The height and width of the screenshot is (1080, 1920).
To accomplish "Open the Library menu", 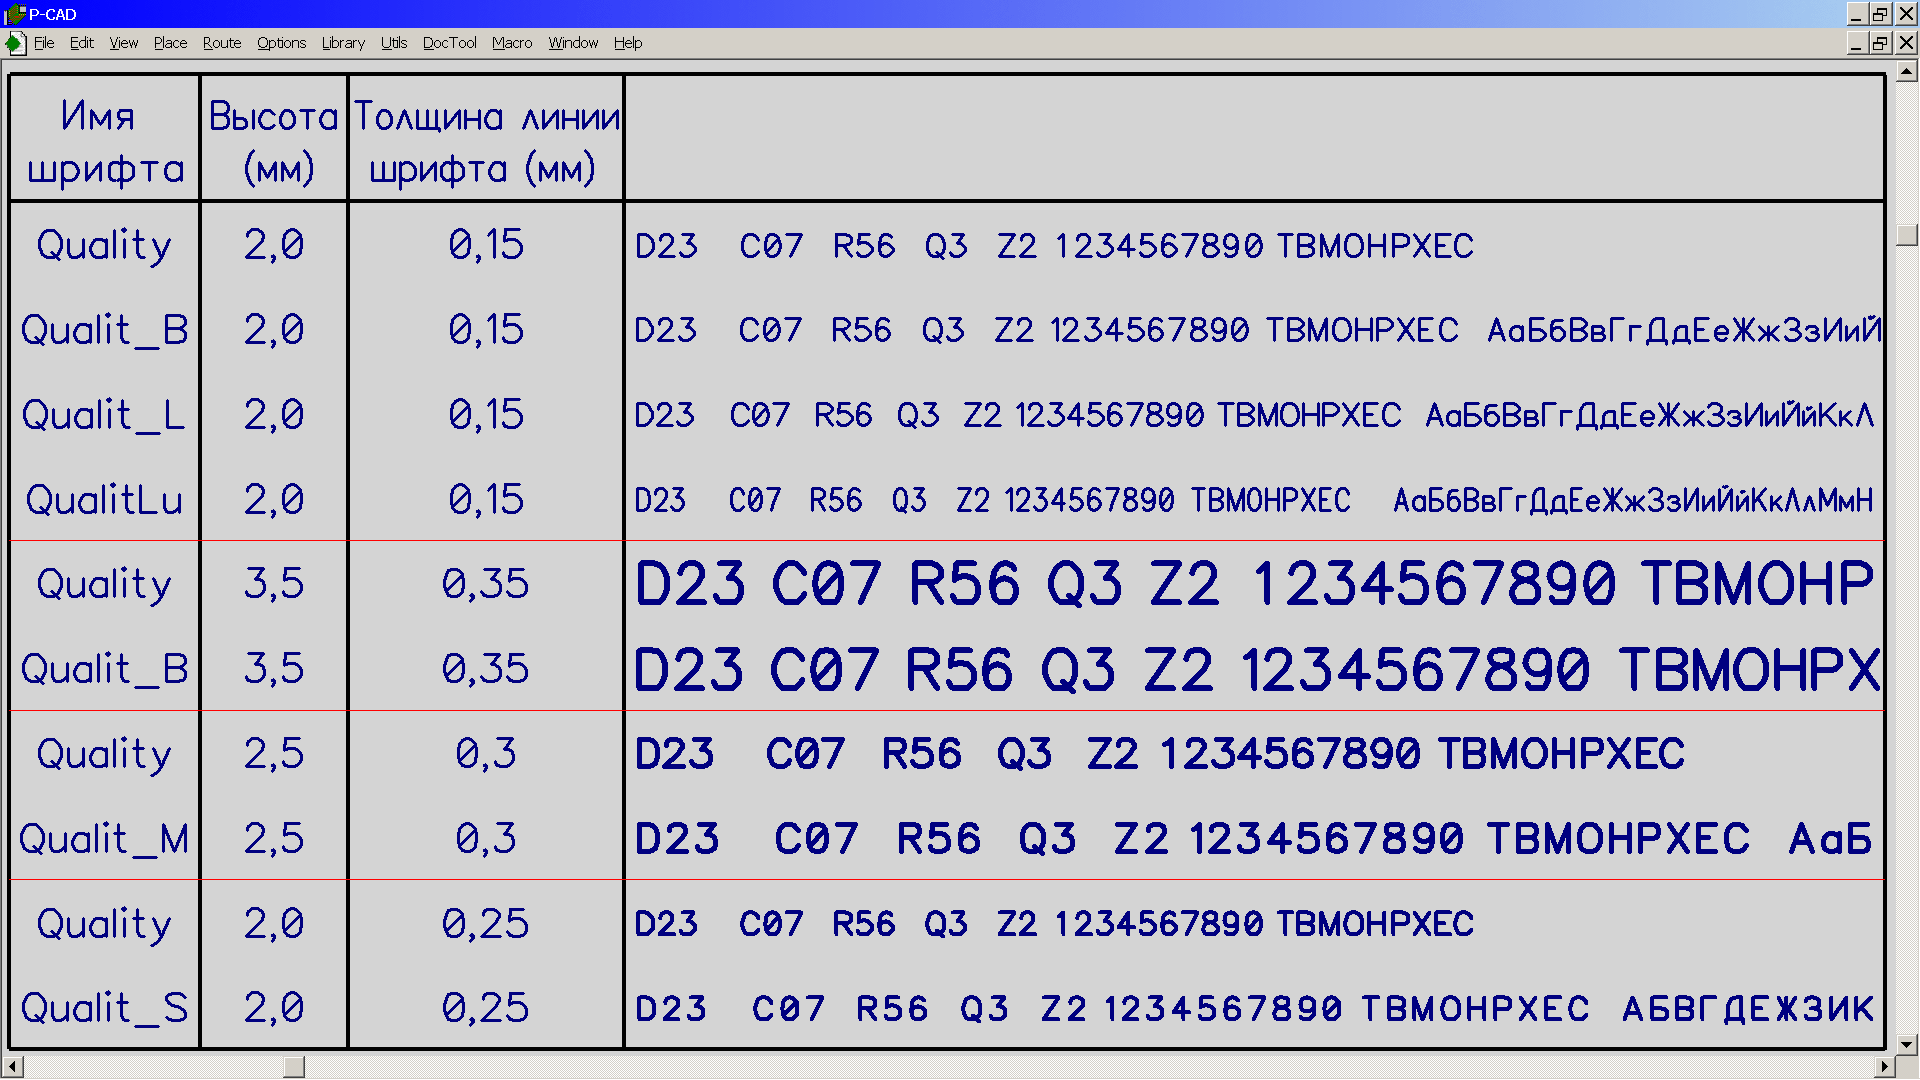I will click(343, 43).
